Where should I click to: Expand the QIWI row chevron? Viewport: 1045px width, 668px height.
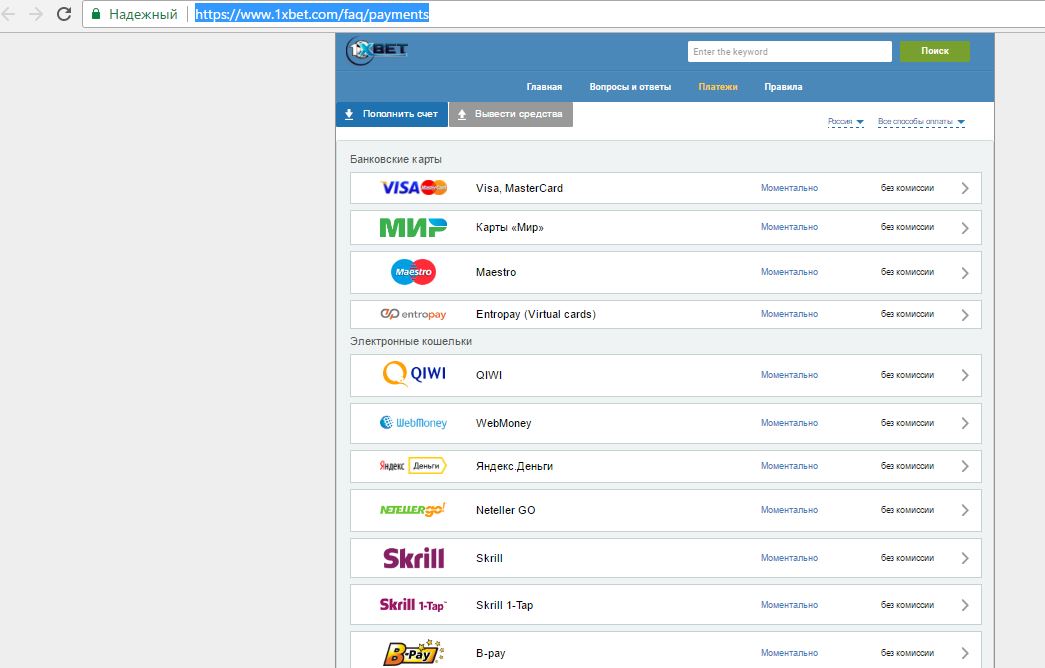(x=964, y=375)
